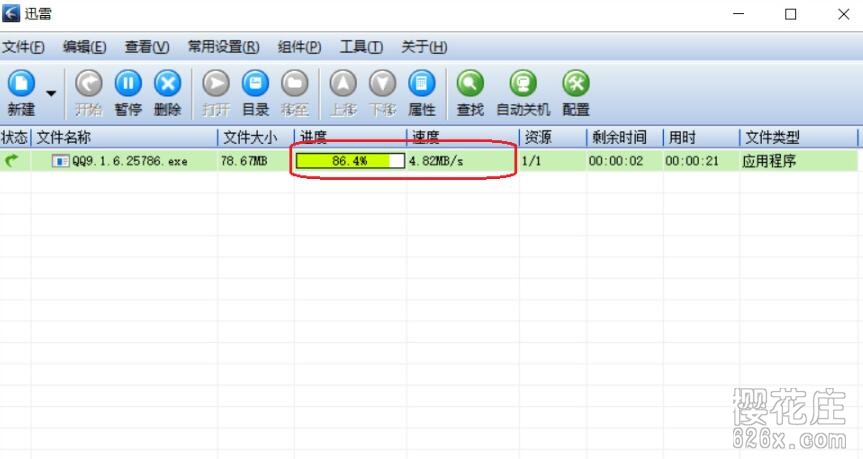Close the 迅雷 window

[x=843, y=14]
